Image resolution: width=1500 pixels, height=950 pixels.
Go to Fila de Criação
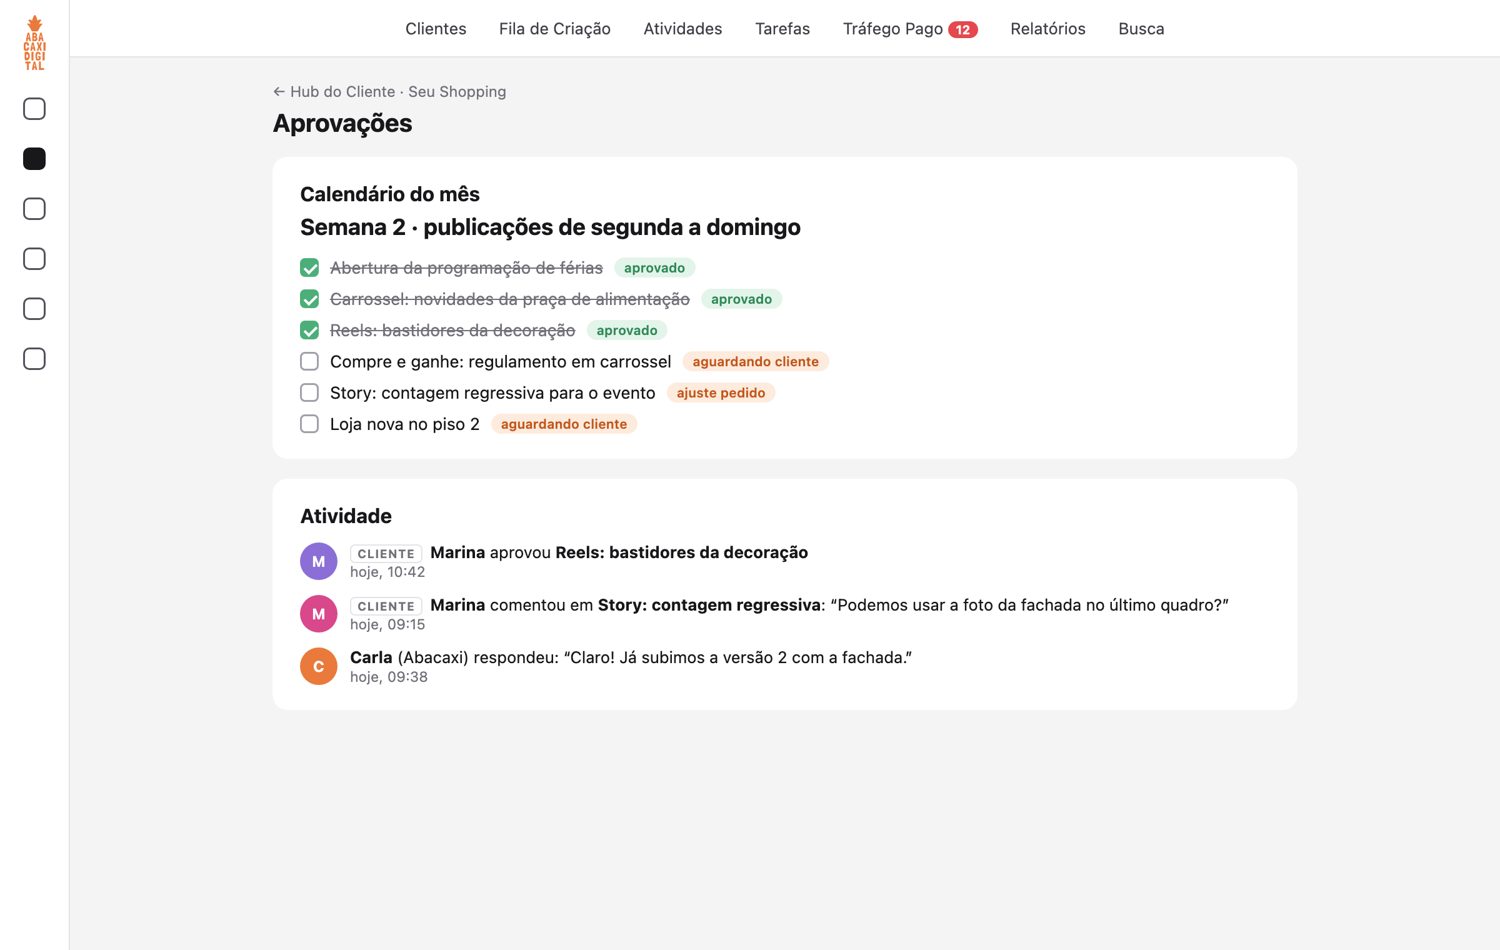[x=555, y=29]
